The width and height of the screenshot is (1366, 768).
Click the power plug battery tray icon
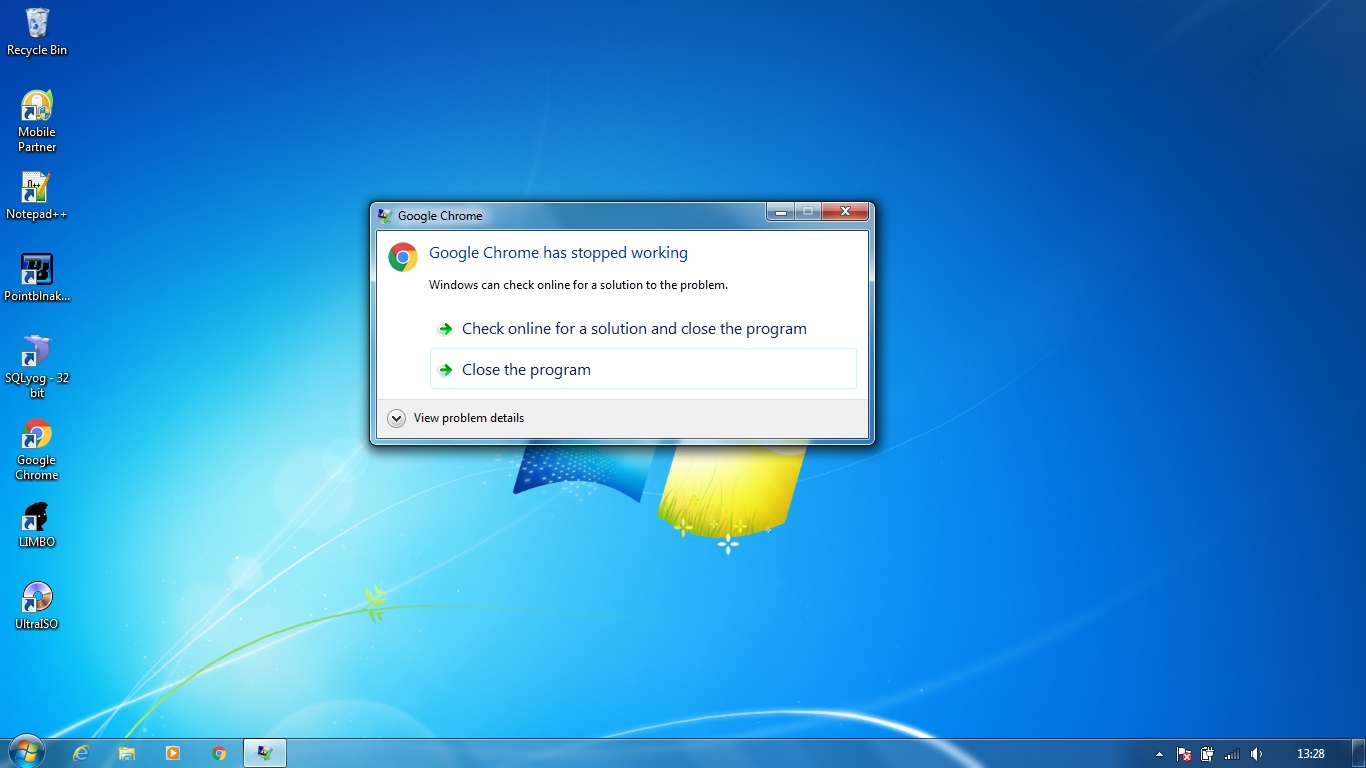pyautogui.click(x=1208, y=754)
